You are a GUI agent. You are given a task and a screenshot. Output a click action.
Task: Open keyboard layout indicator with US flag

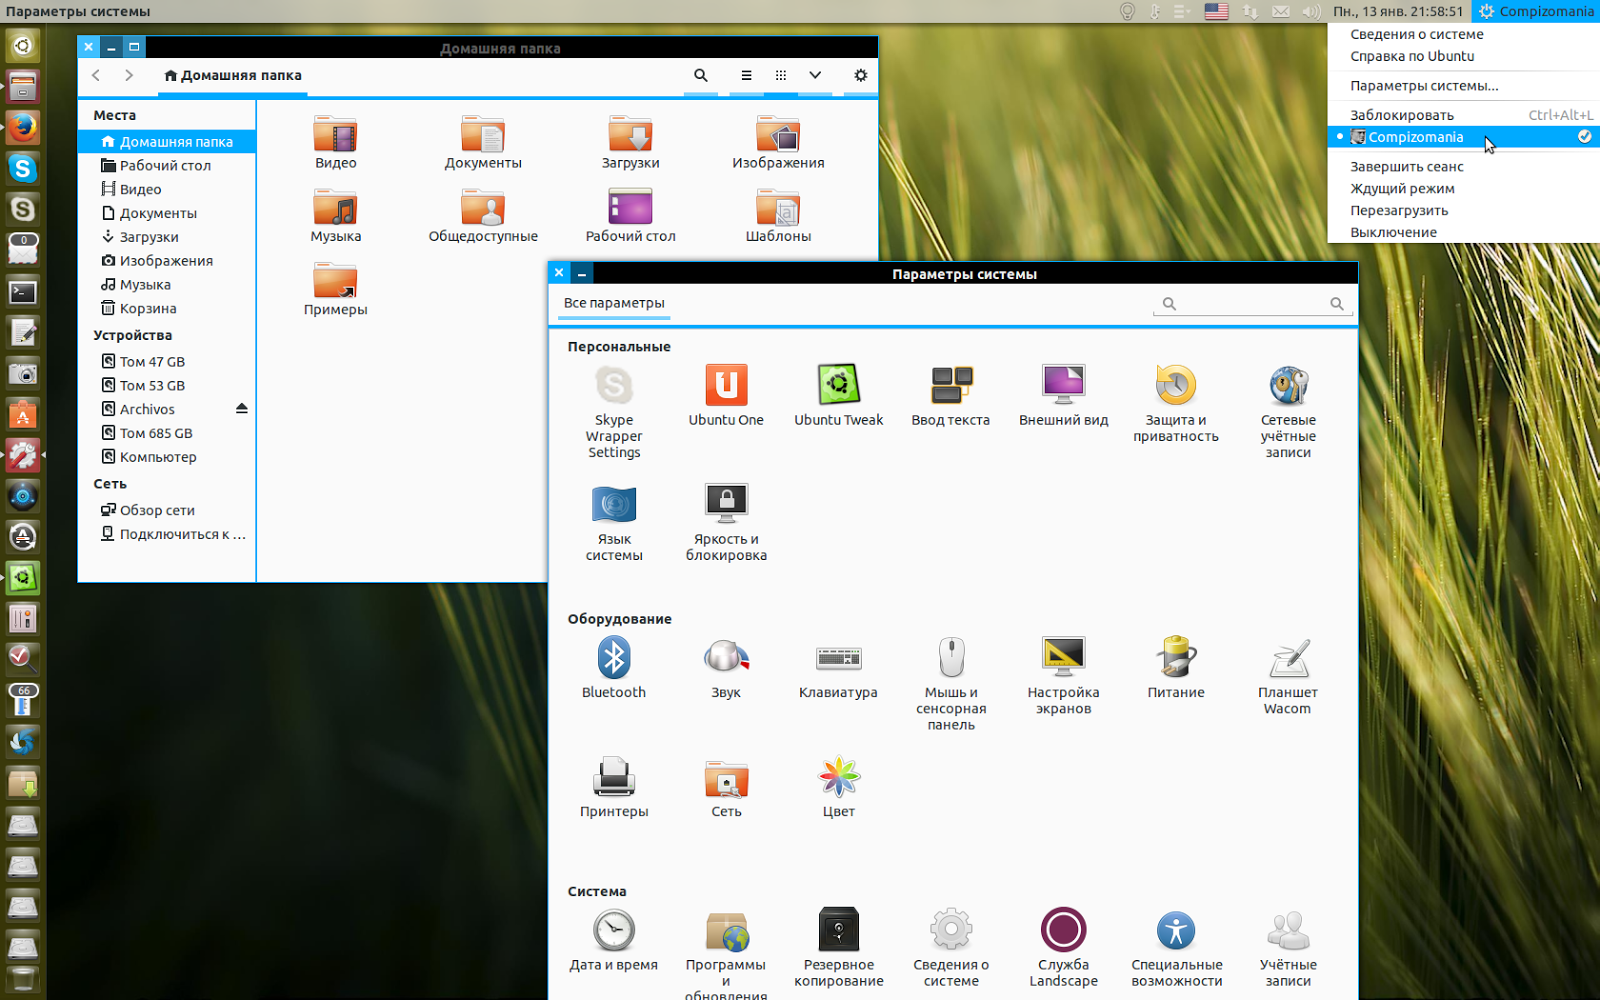point(1216,11)
